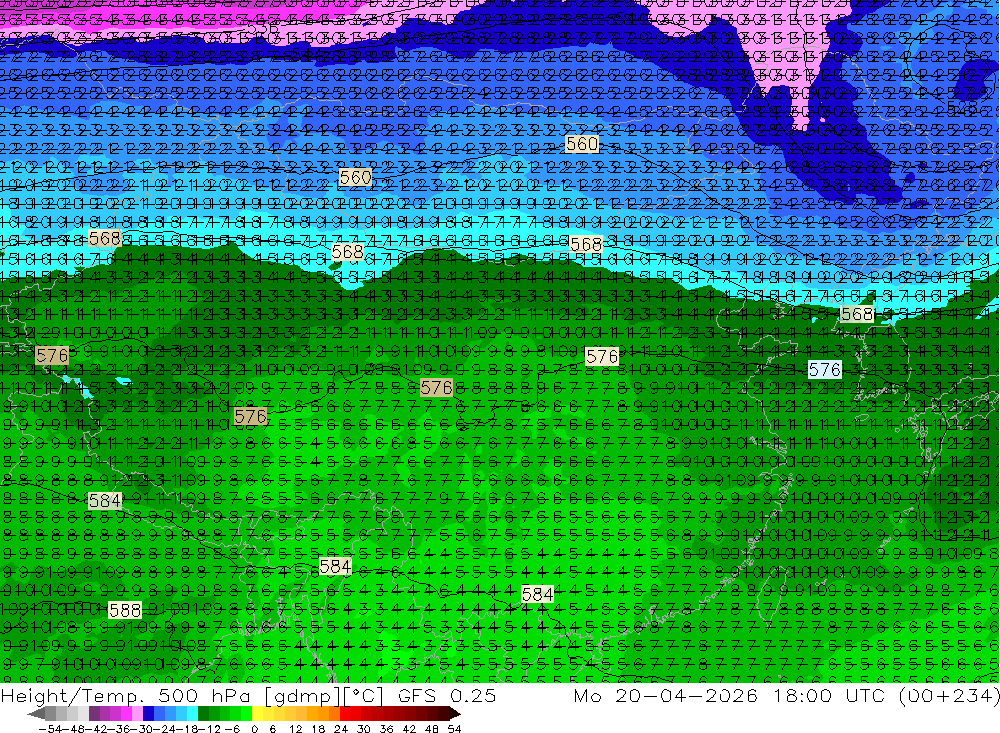
Task: Click the forecast date "Mo 20-04-2026"
Action: point(665,696)
